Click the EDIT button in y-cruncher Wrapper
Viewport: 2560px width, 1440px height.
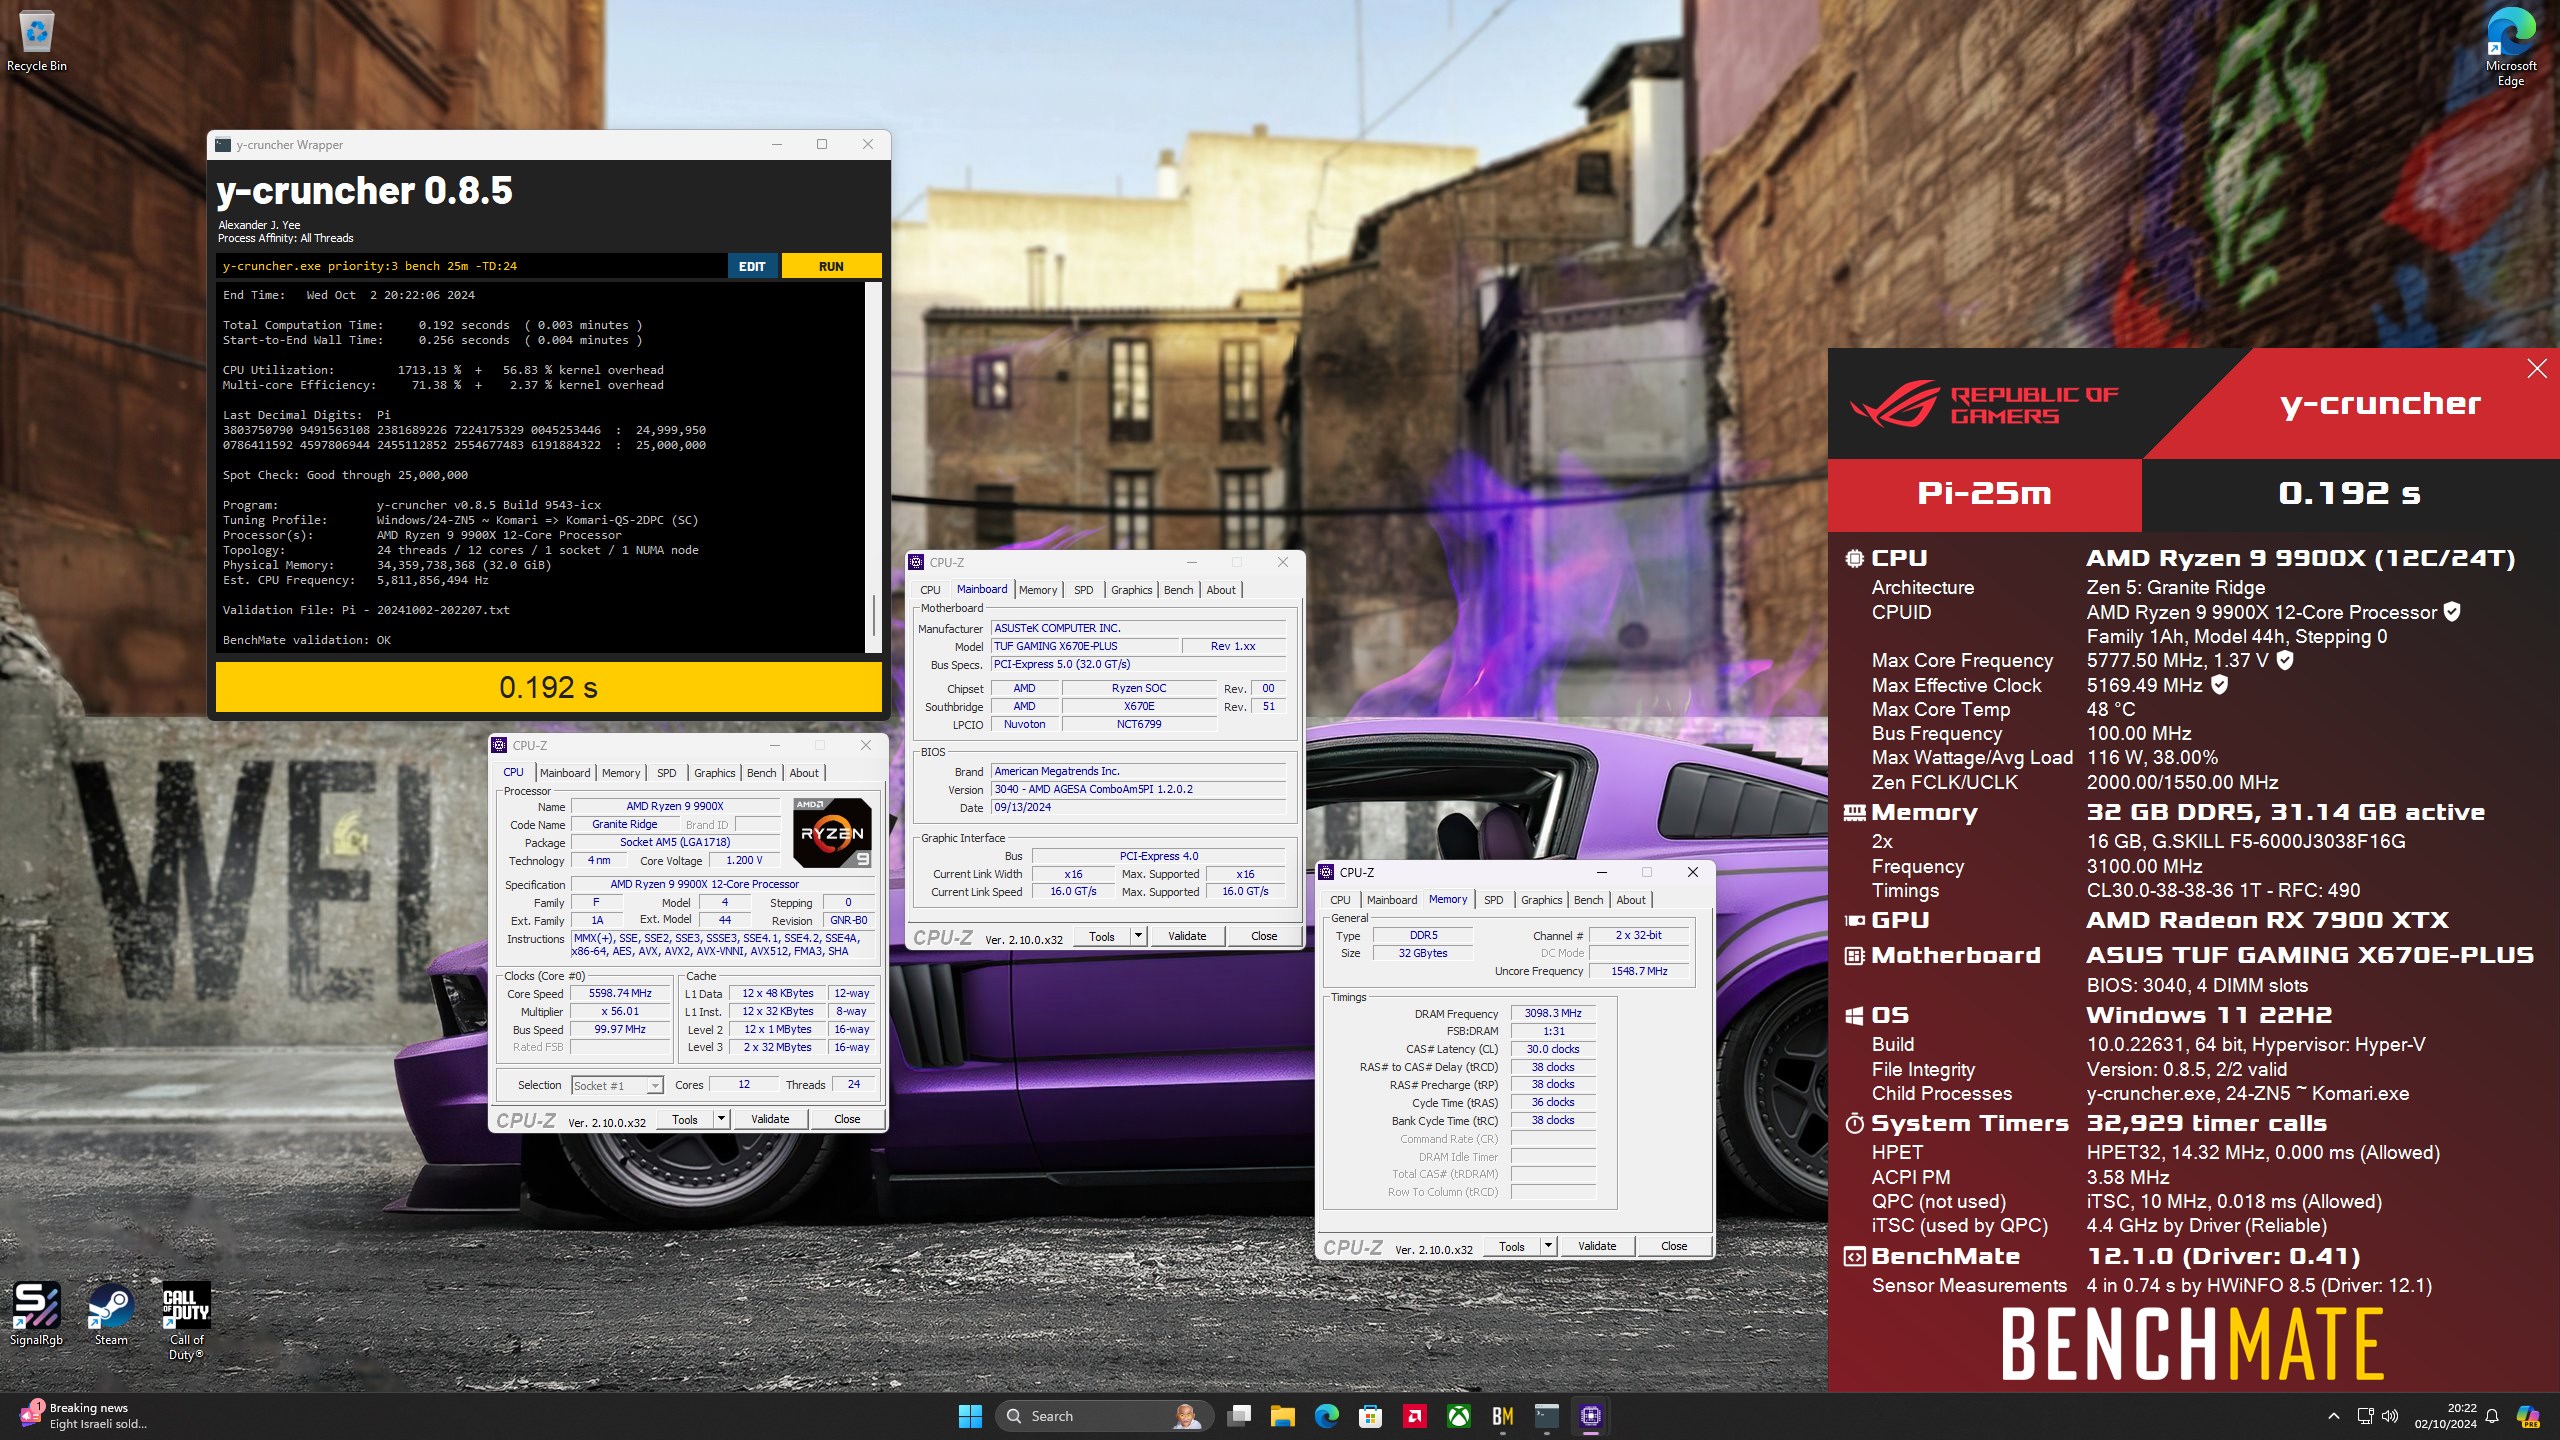[x=752, y=266]
